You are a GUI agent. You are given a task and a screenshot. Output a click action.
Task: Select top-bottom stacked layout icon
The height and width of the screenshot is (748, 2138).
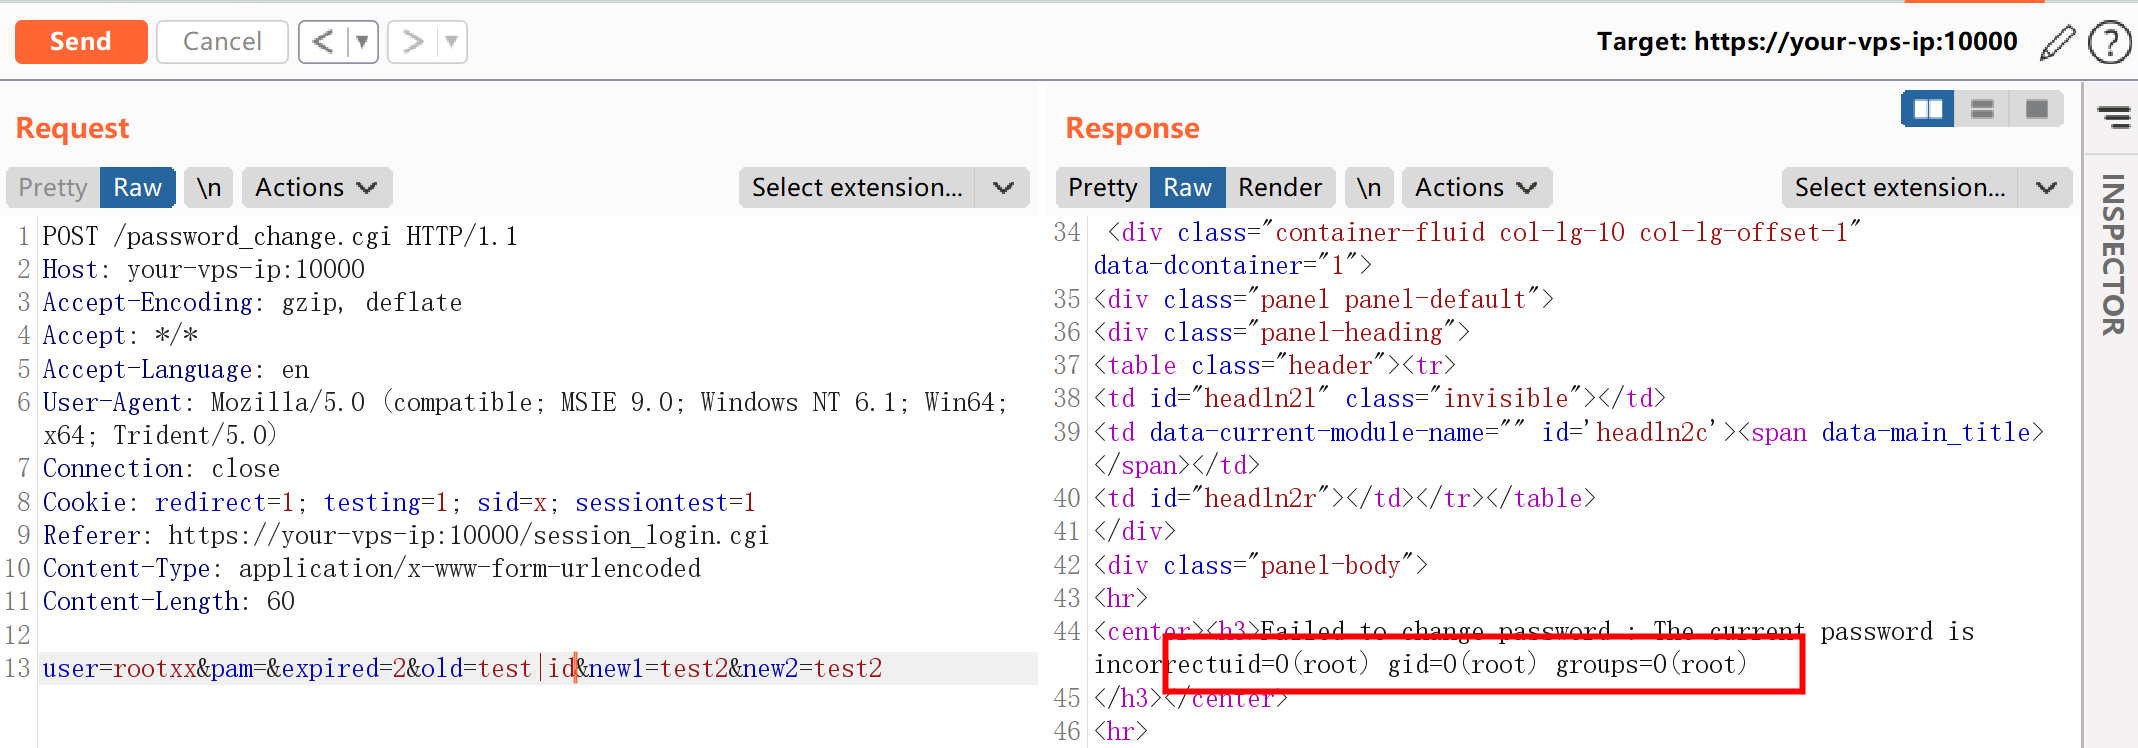tap(1982, 109)
